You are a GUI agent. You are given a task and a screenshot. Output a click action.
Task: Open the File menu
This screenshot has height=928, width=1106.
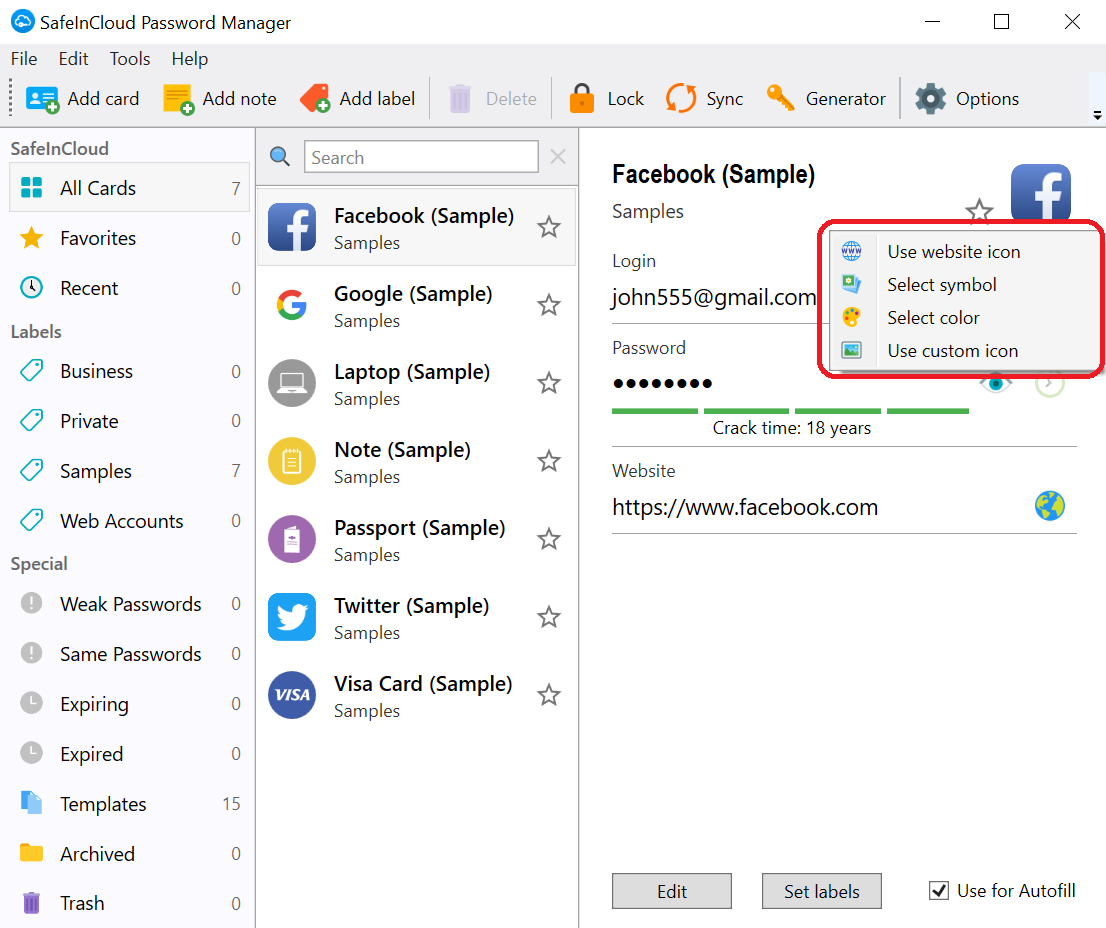[x=24, y=59]
